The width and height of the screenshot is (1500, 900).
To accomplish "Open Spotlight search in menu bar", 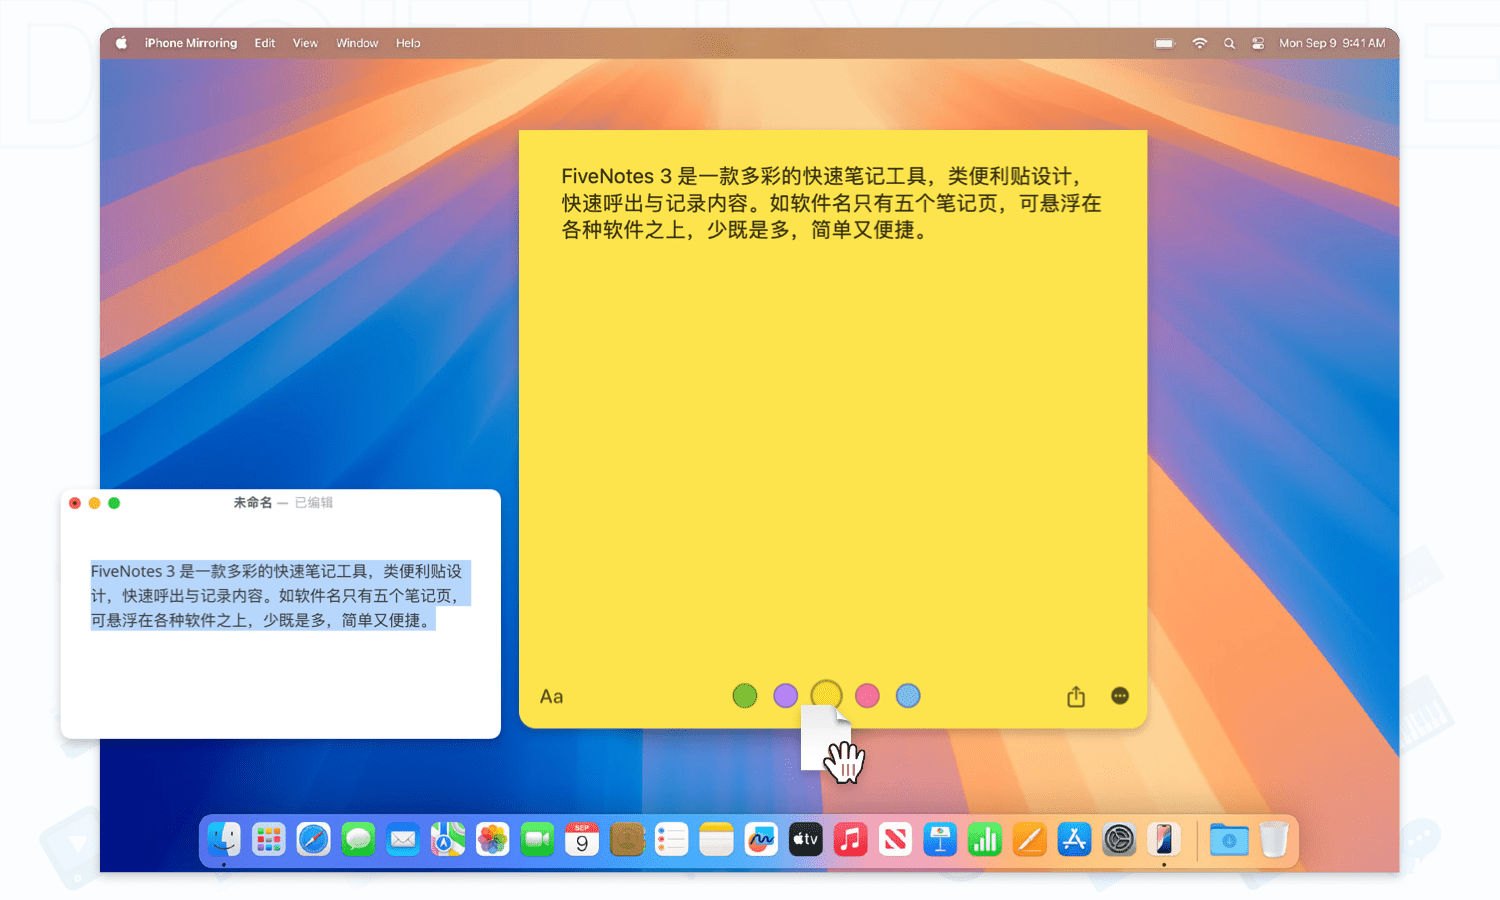I will [1229, 43].
